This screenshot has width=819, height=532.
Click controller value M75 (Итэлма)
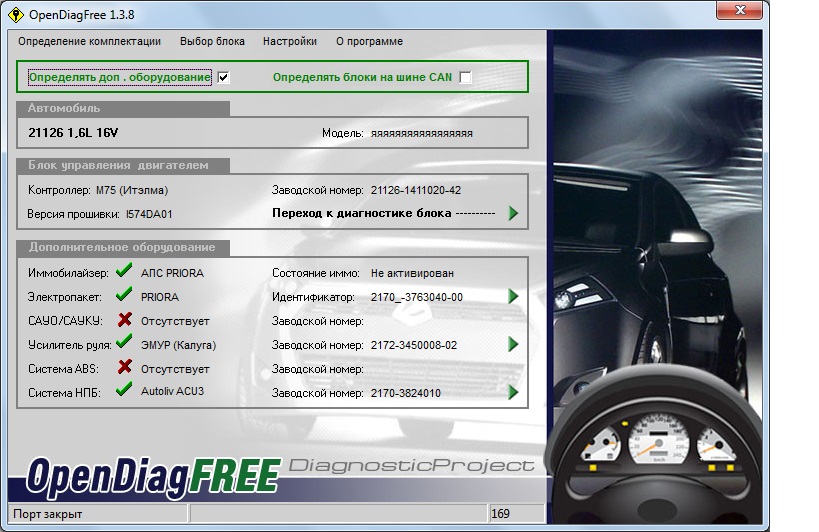[132, 190]
